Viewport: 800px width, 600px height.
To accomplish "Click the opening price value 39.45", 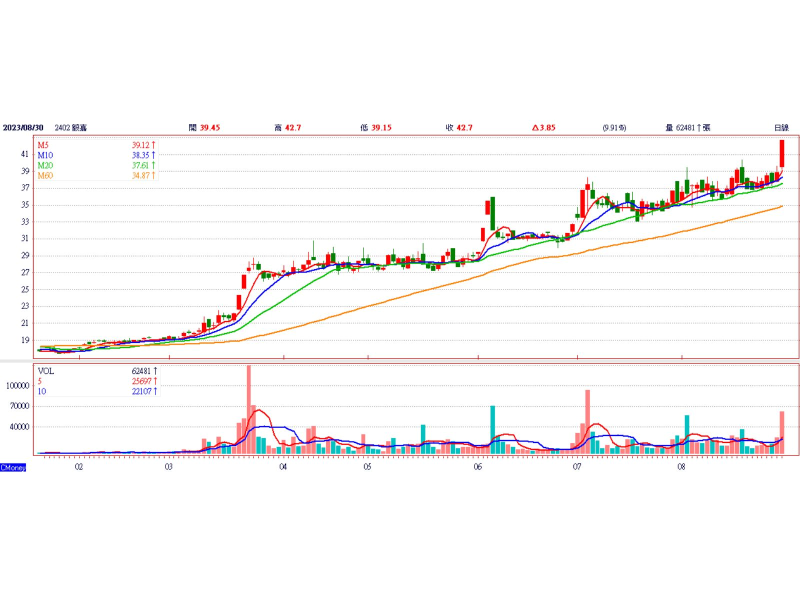I will click(x=209, y=128).
